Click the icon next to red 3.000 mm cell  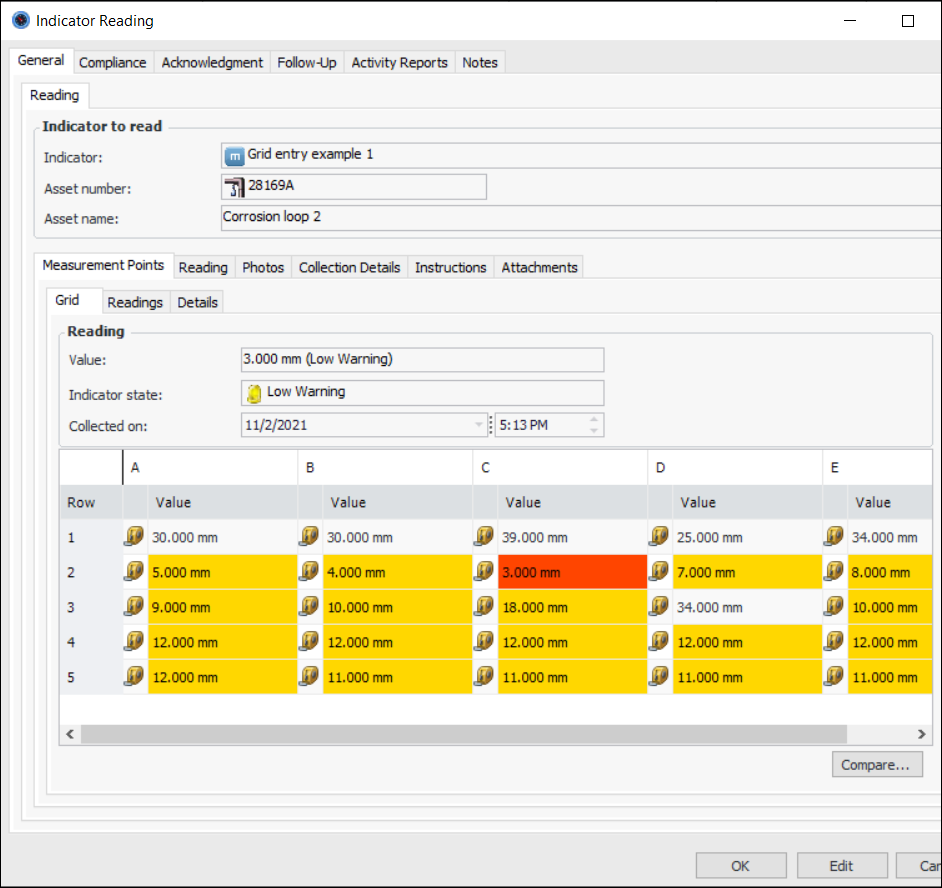[485, 572]
